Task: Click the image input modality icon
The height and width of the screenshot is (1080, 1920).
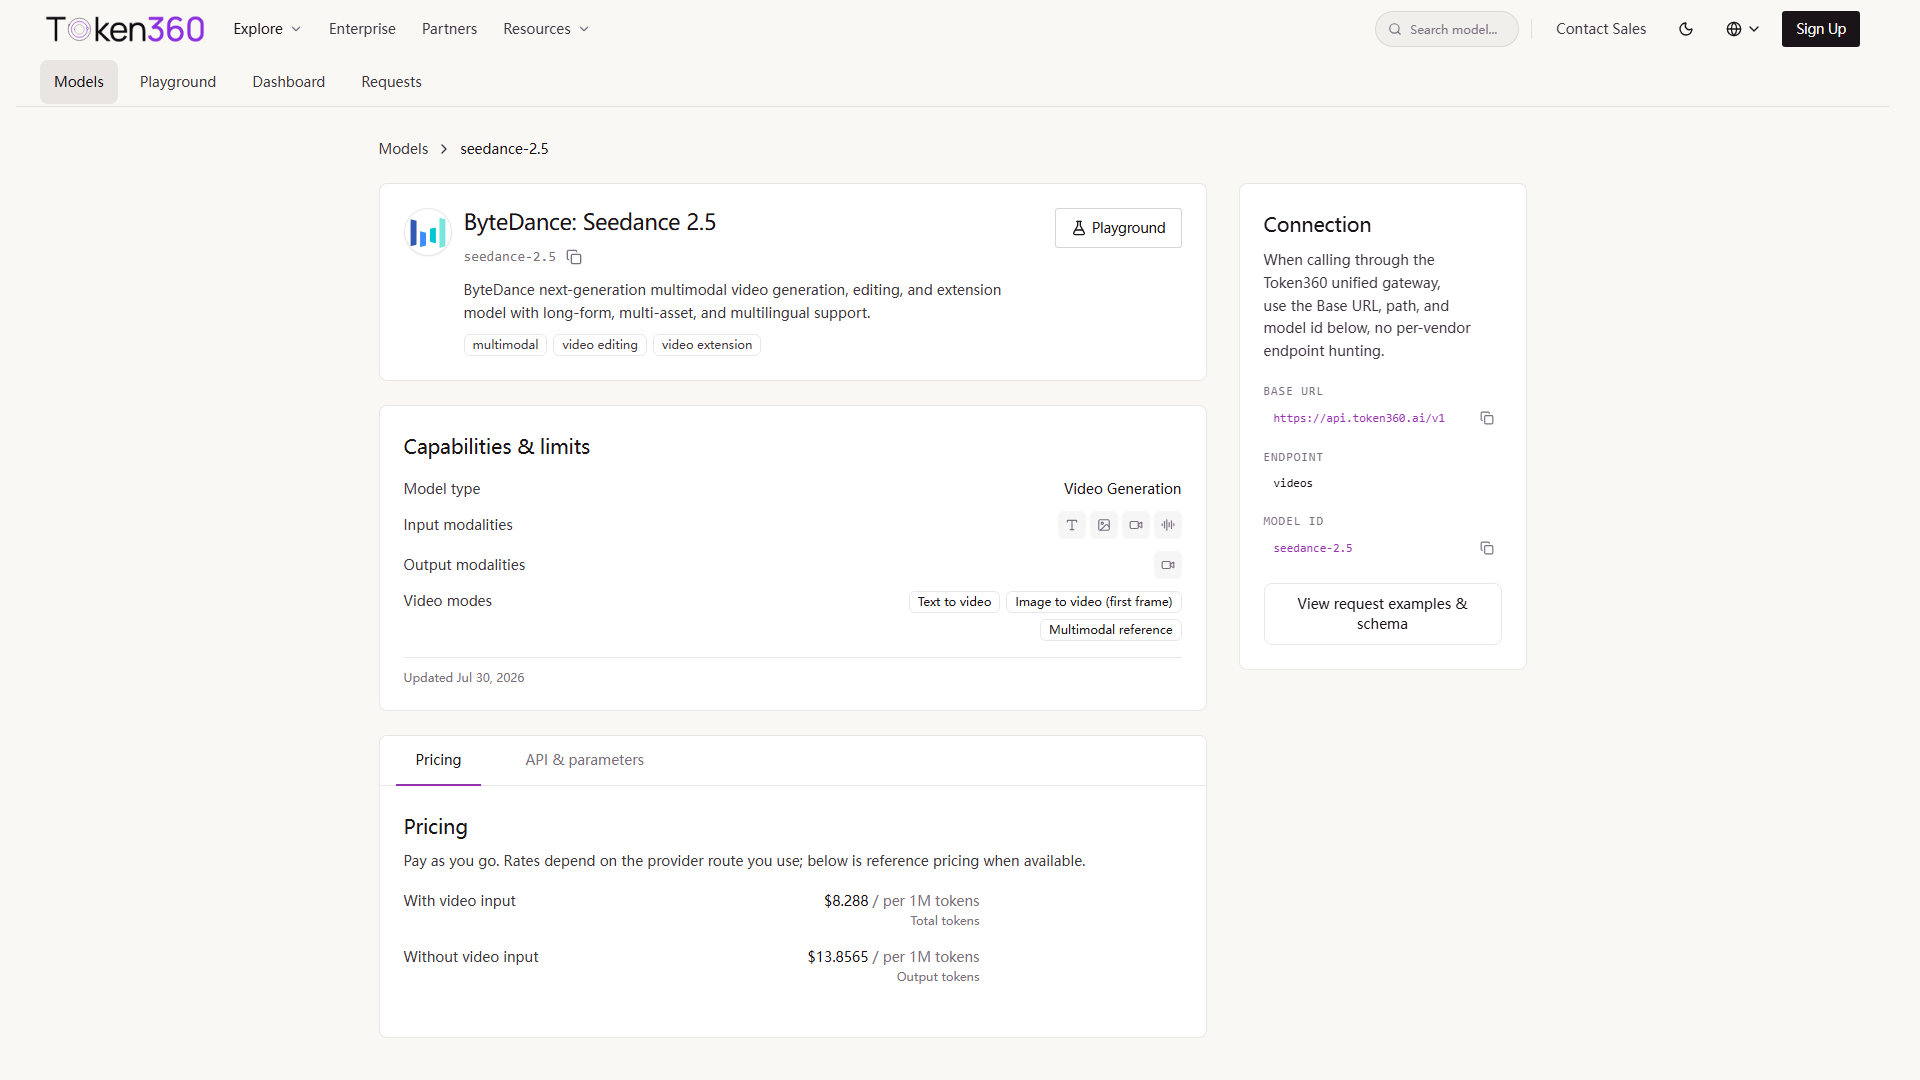Action: (1104, 525)
